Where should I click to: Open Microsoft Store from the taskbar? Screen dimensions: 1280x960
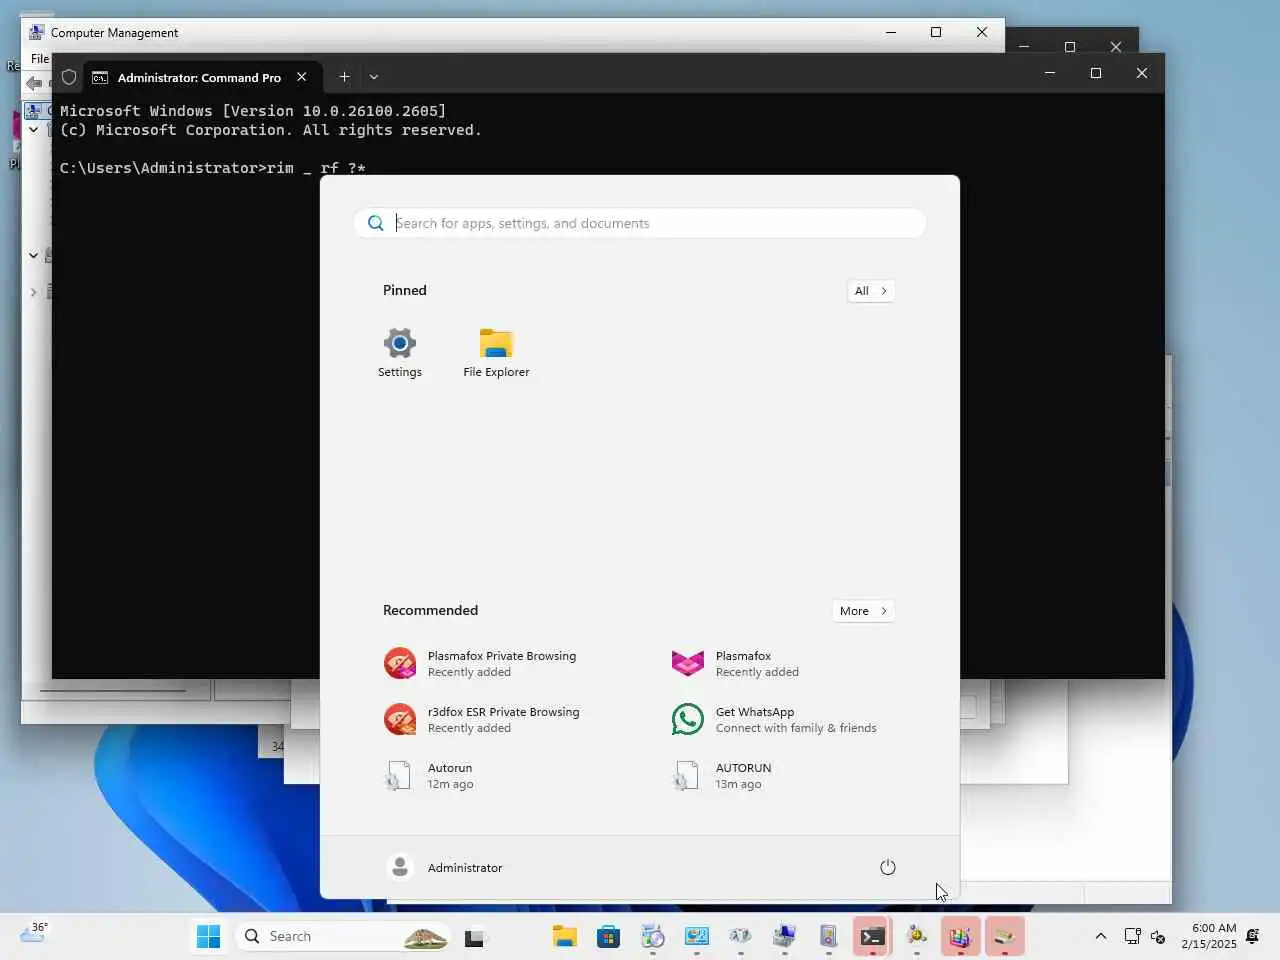click(608, 937)
